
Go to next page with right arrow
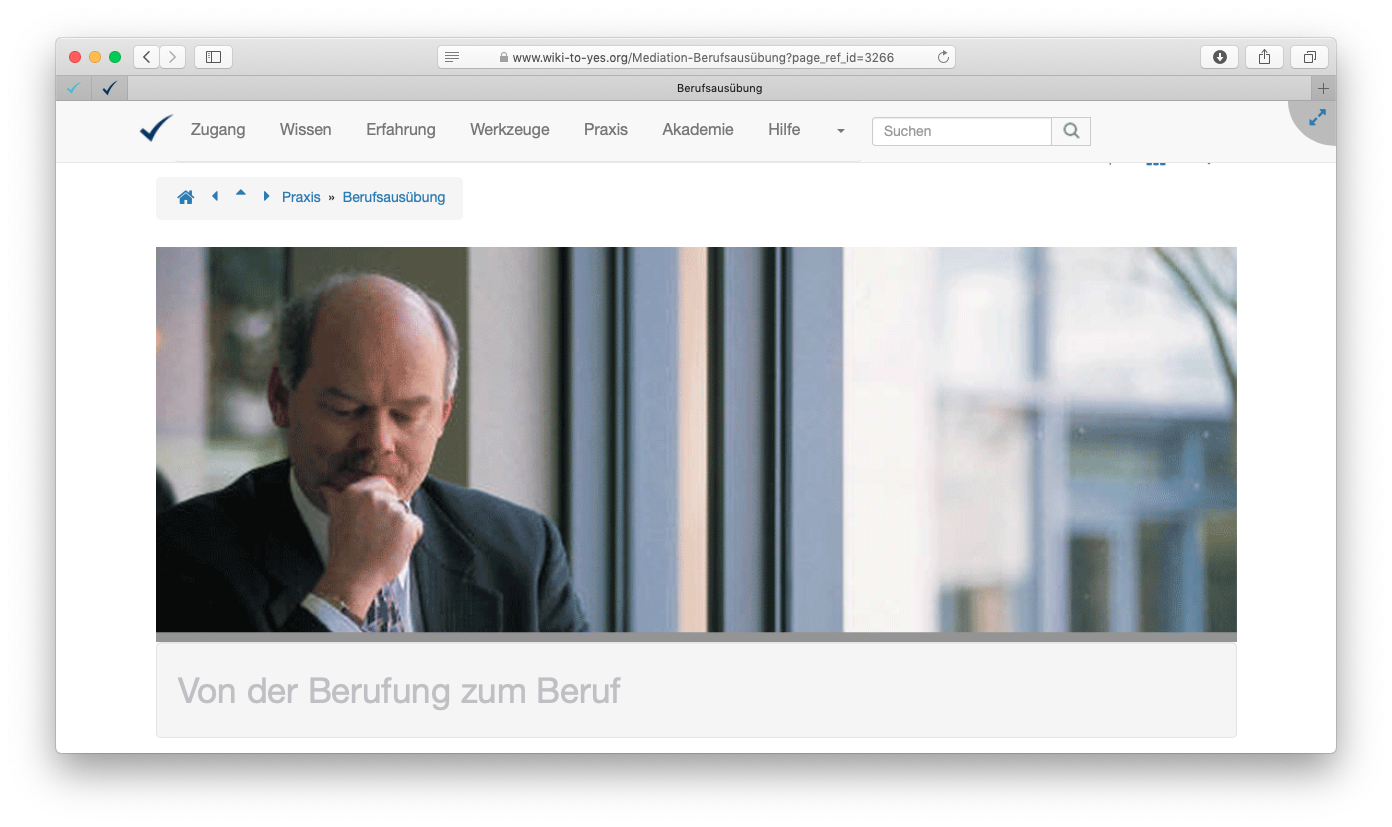click(x=266, y=197)
